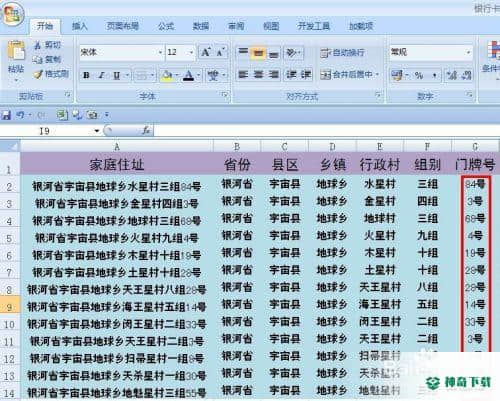Select the Cut scissors icon
Screen dimensions: 500x401
[38, 45]
